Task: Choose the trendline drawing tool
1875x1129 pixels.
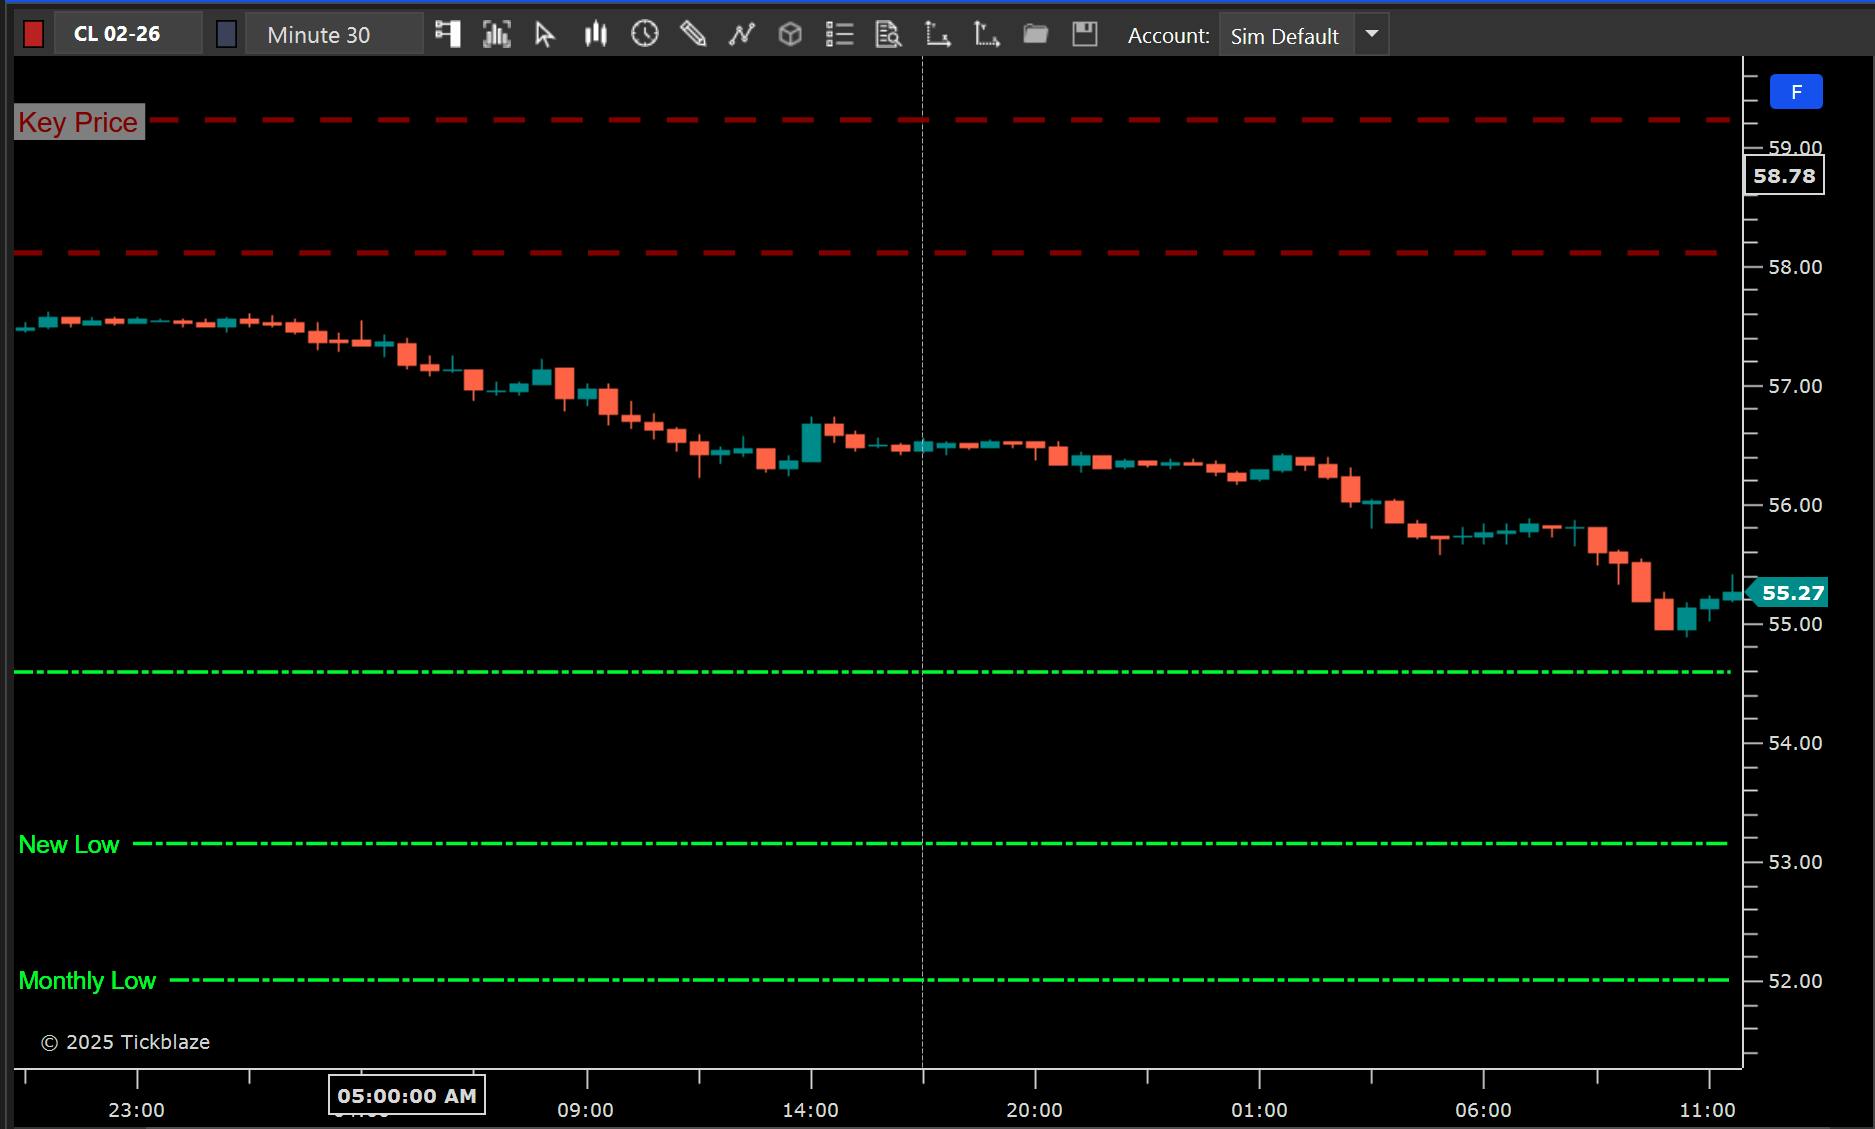Action: (742, 33)
